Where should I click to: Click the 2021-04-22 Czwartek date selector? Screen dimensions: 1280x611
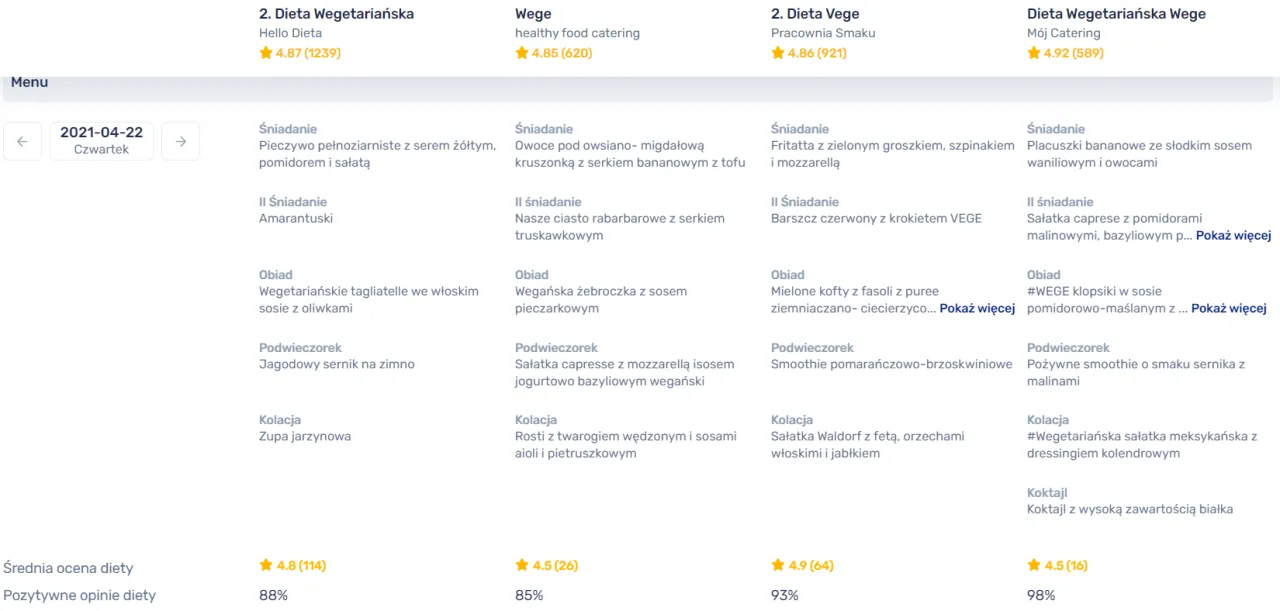101,140
